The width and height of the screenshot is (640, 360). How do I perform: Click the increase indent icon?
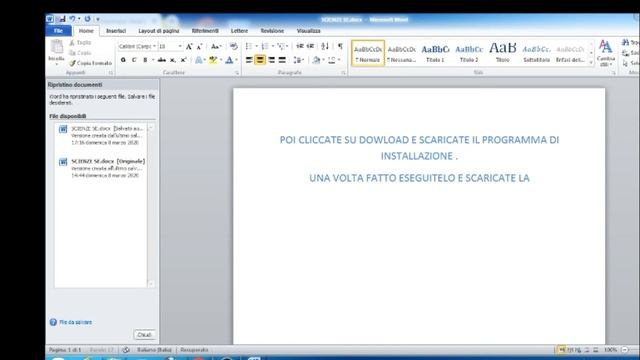311,46
